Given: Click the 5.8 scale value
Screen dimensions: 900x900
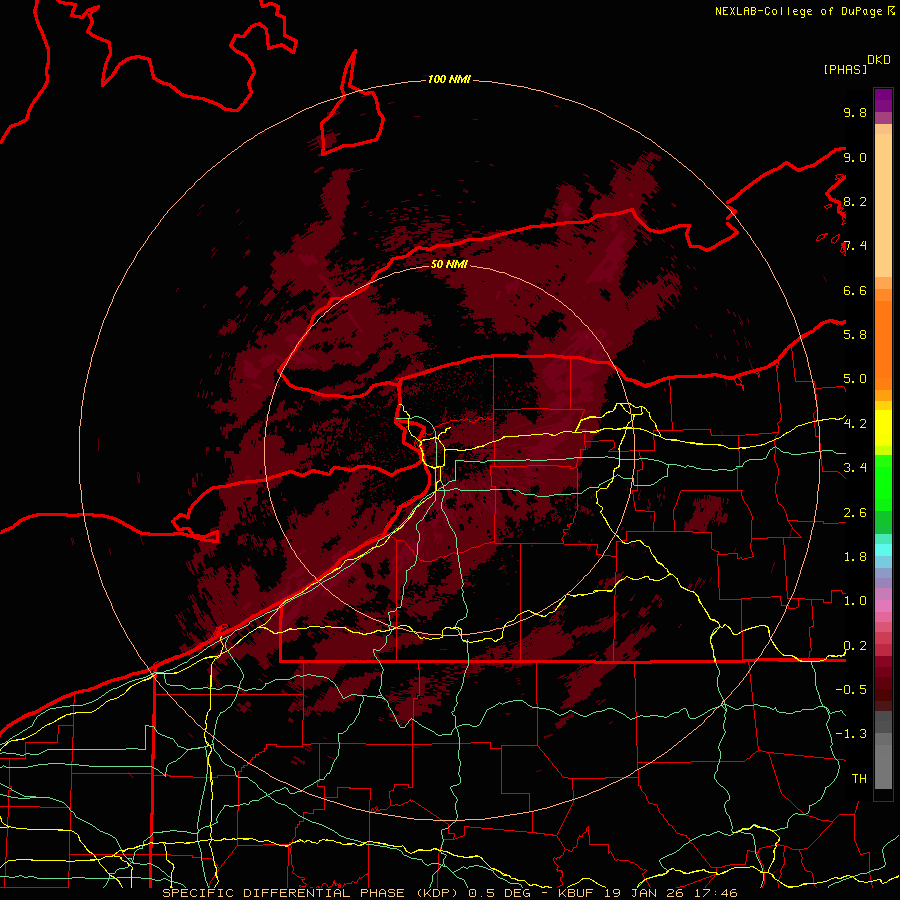Looking at the screenshot, I should pos(855,334).
